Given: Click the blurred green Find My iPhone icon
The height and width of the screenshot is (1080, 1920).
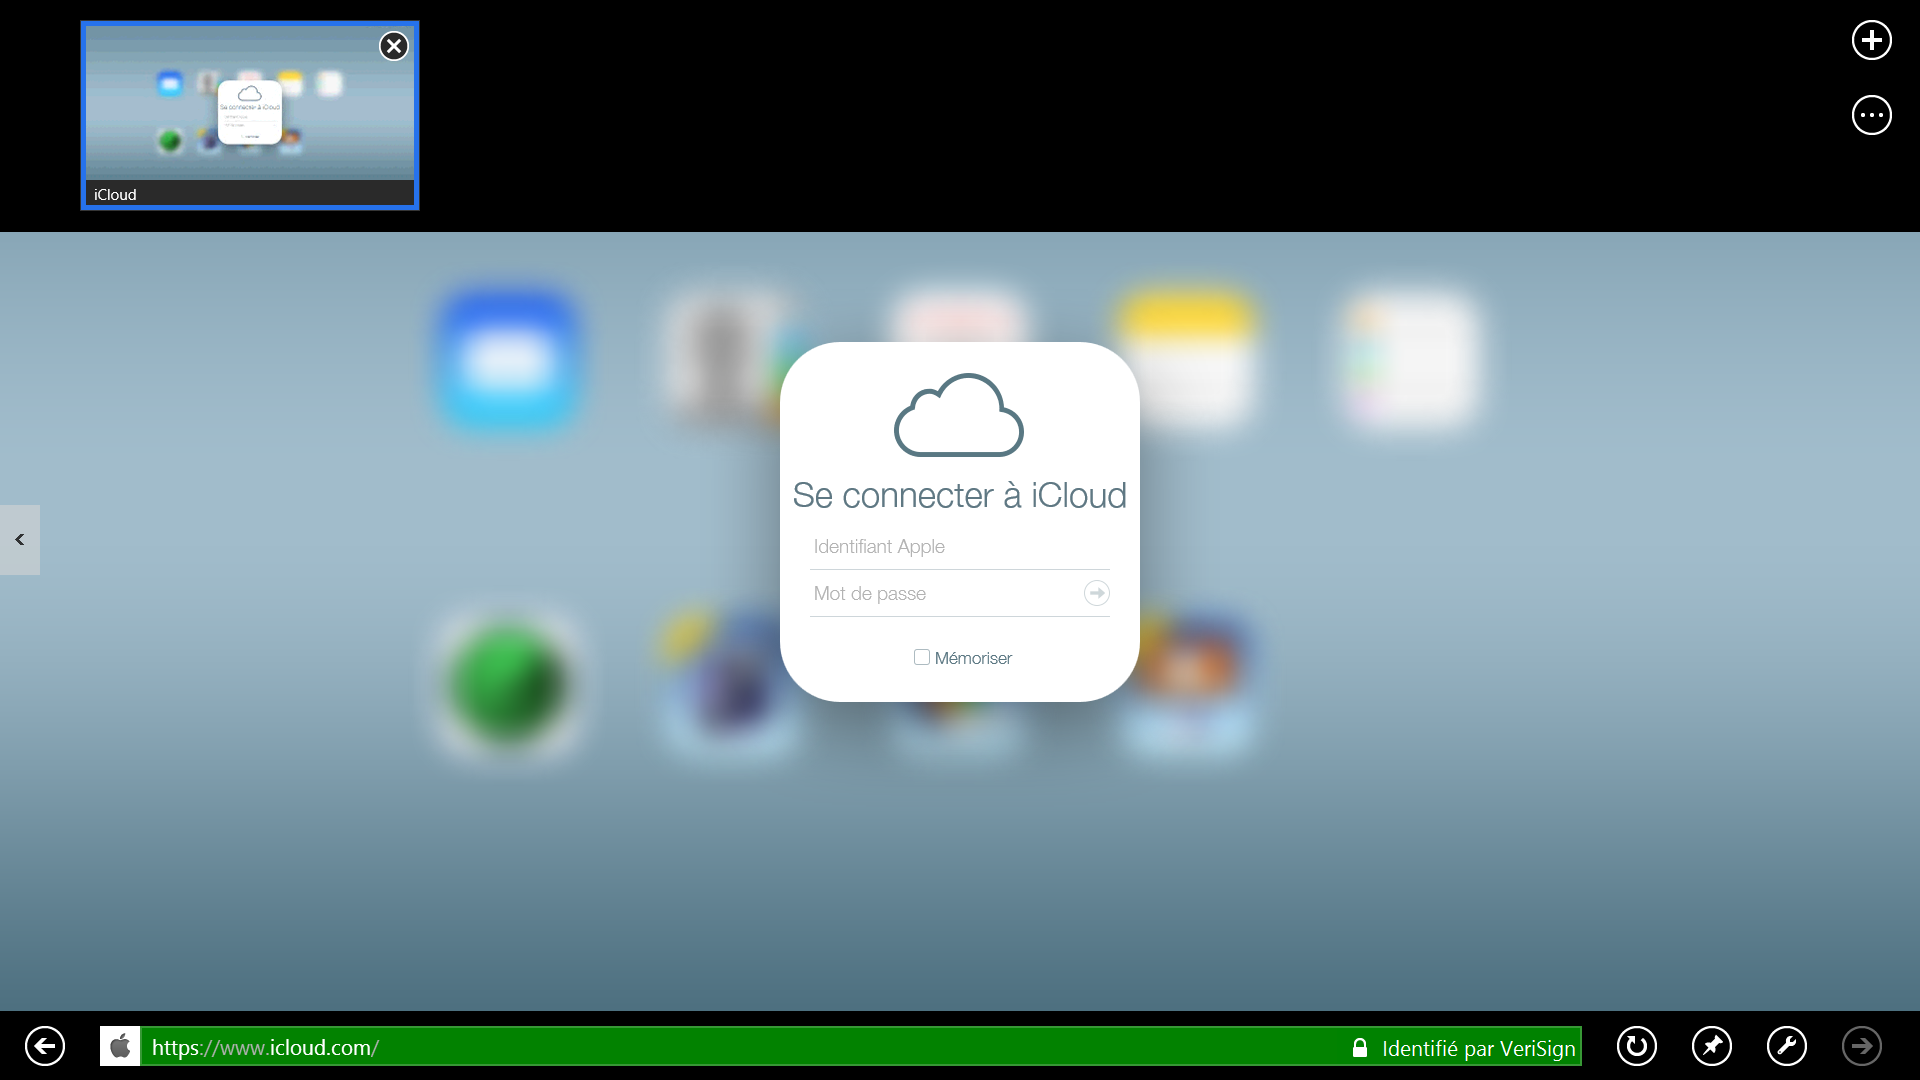Looking at the screenshot, I should pos(509,684).
